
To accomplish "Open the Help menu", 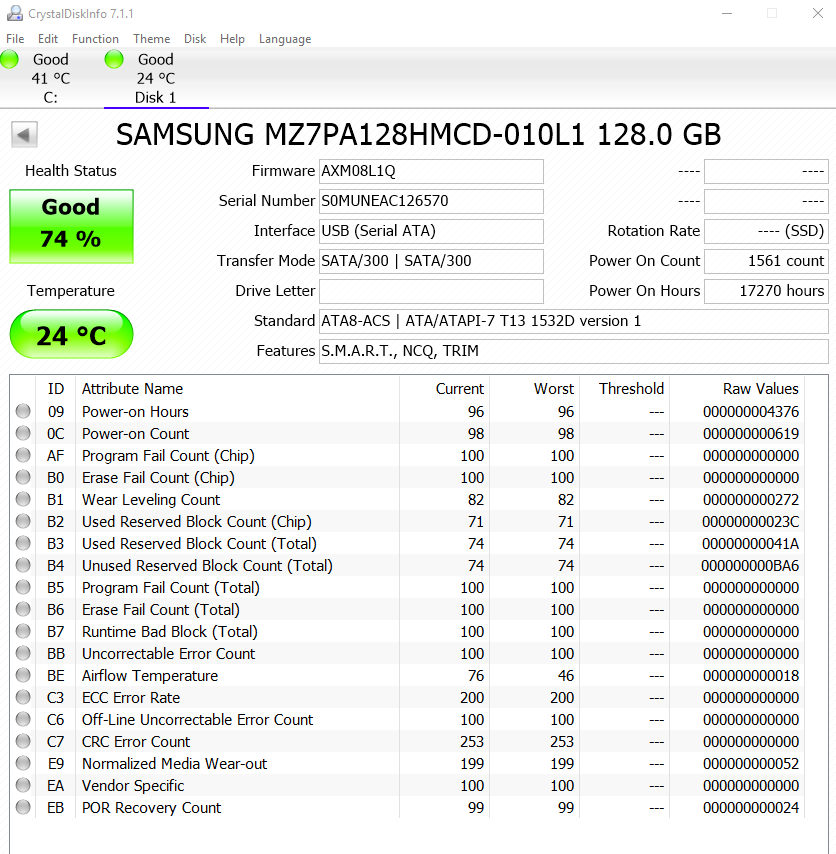I will (232, 39).
